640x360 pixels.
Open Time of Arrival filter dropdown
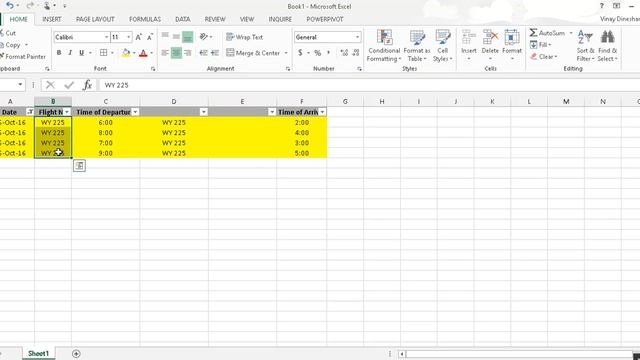(x=322, y=112)
